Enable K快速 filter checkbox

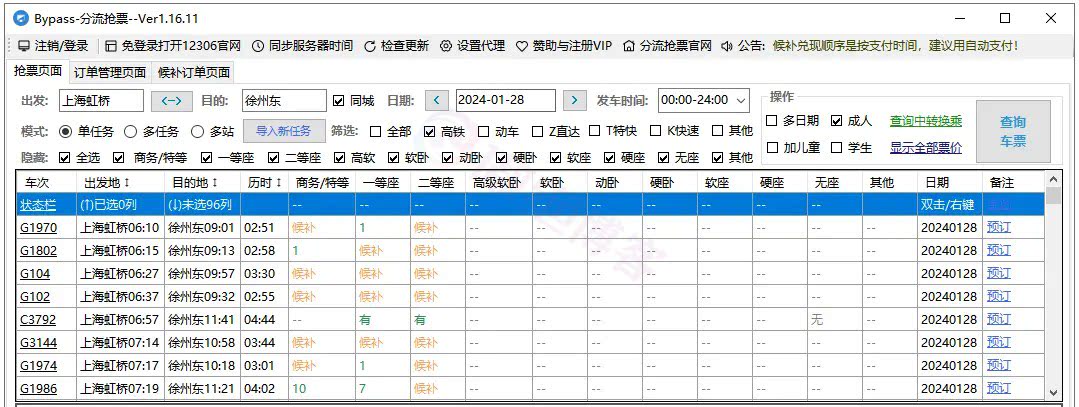[x=654, y=132]
